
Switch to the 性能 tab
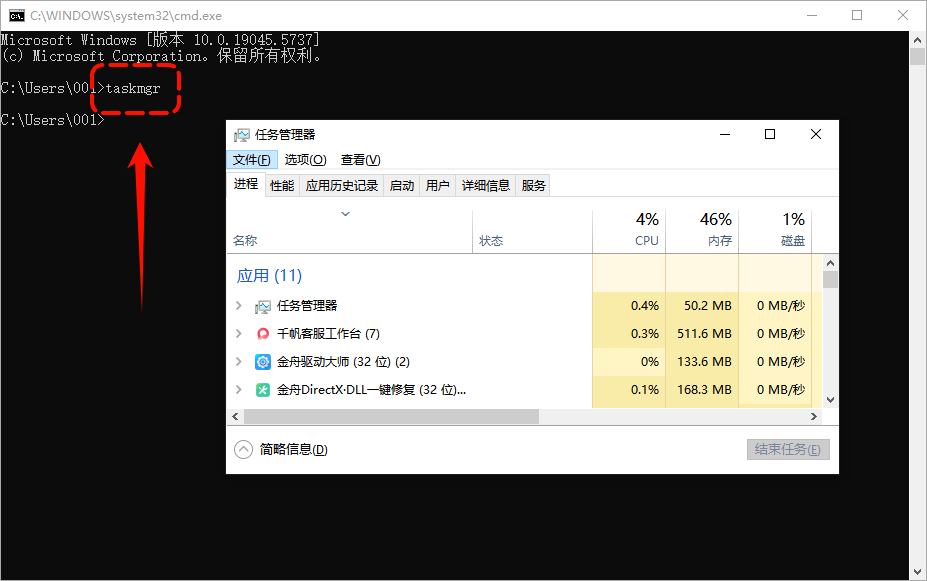[x=282, y=186]
